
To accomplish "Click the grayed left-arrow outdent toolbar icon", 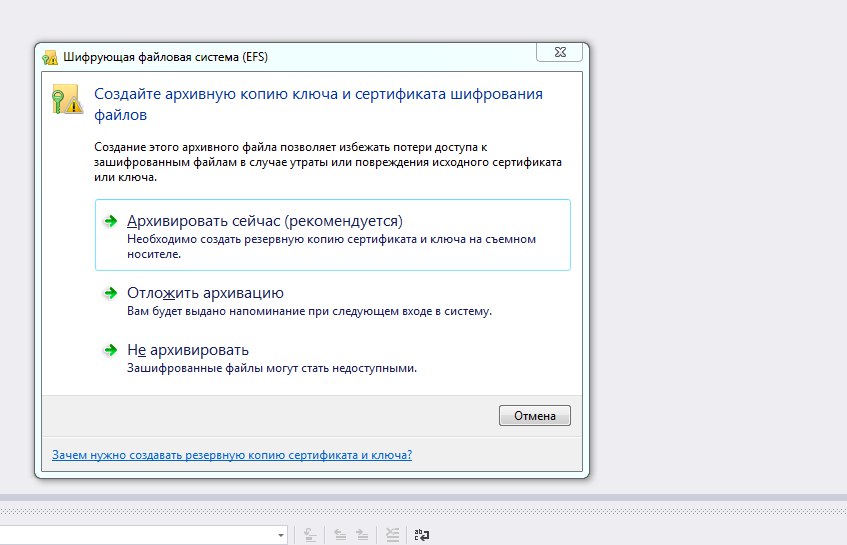I will [341, 535].
